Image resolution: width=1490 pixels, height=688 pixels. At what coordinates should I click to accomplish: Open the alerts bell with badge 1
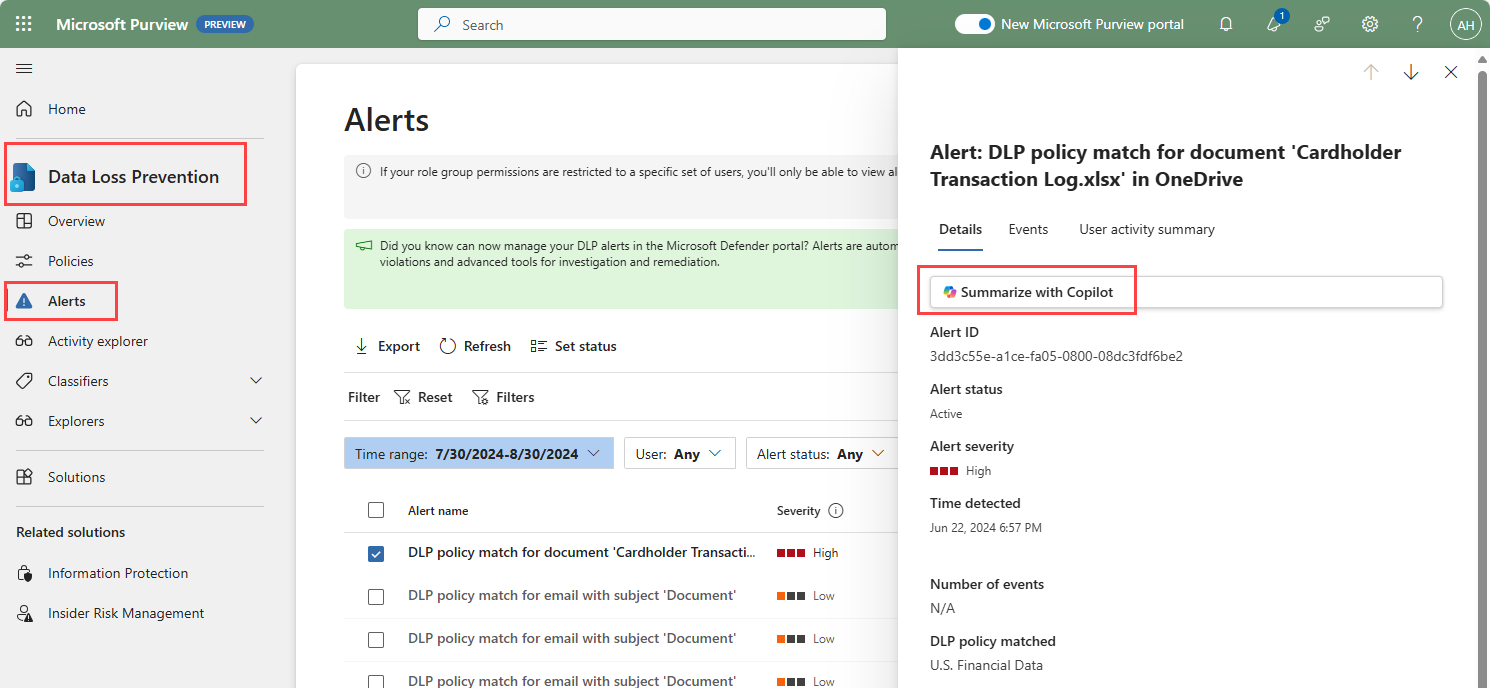click(x=1275, y=23)
